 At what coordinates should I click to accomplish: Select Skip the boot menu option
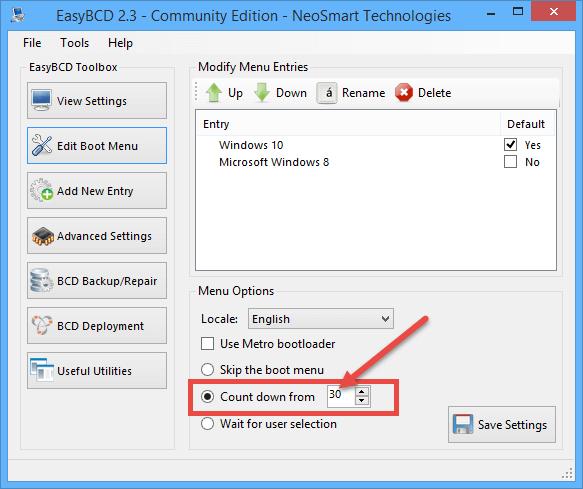207,370
